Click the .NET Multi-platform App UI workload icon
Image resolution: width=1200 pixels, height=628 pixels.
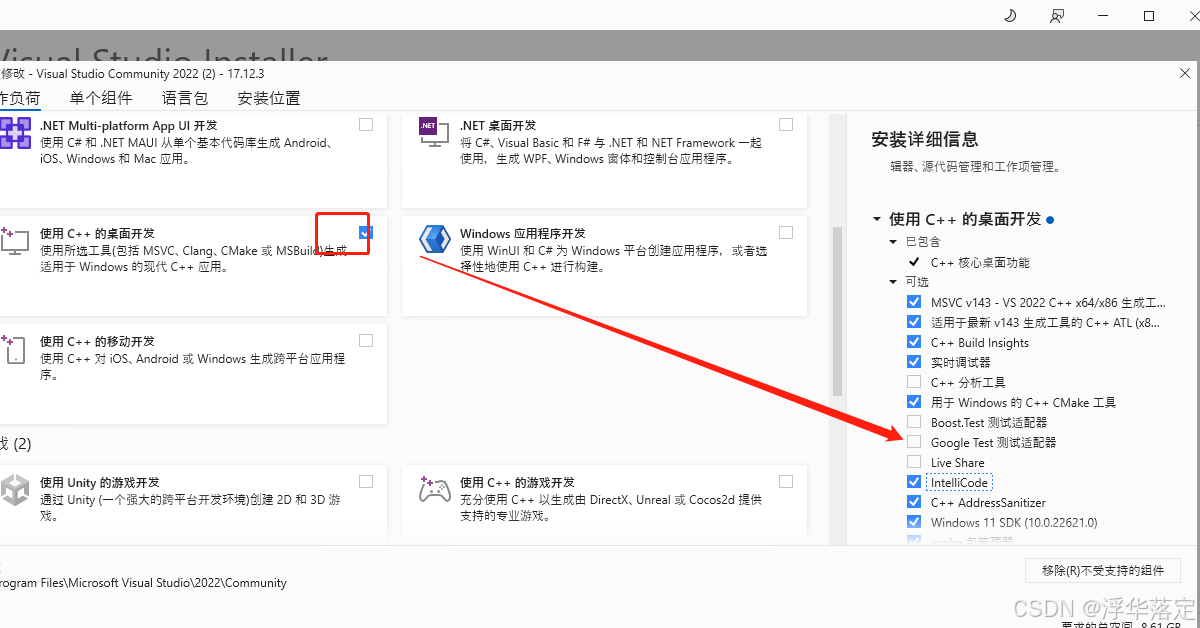pos(14,134)
